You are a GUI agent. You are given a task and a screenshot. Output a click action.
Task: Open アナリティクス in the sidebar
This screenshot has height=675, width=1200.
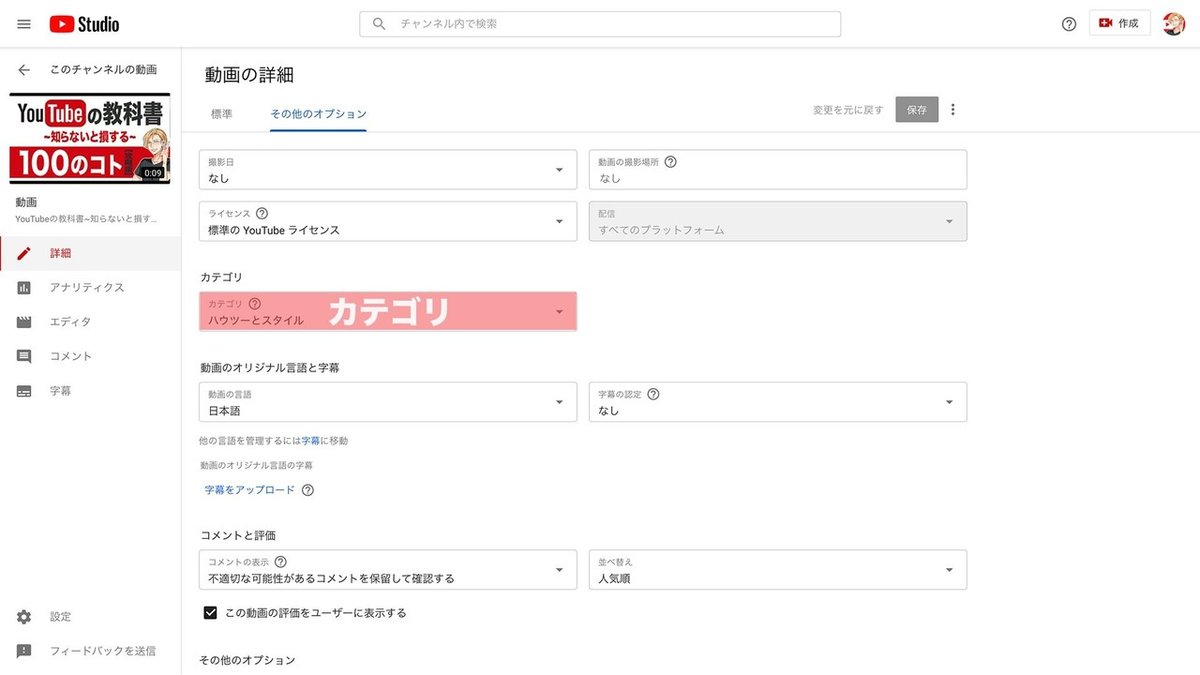click(90, 288)
